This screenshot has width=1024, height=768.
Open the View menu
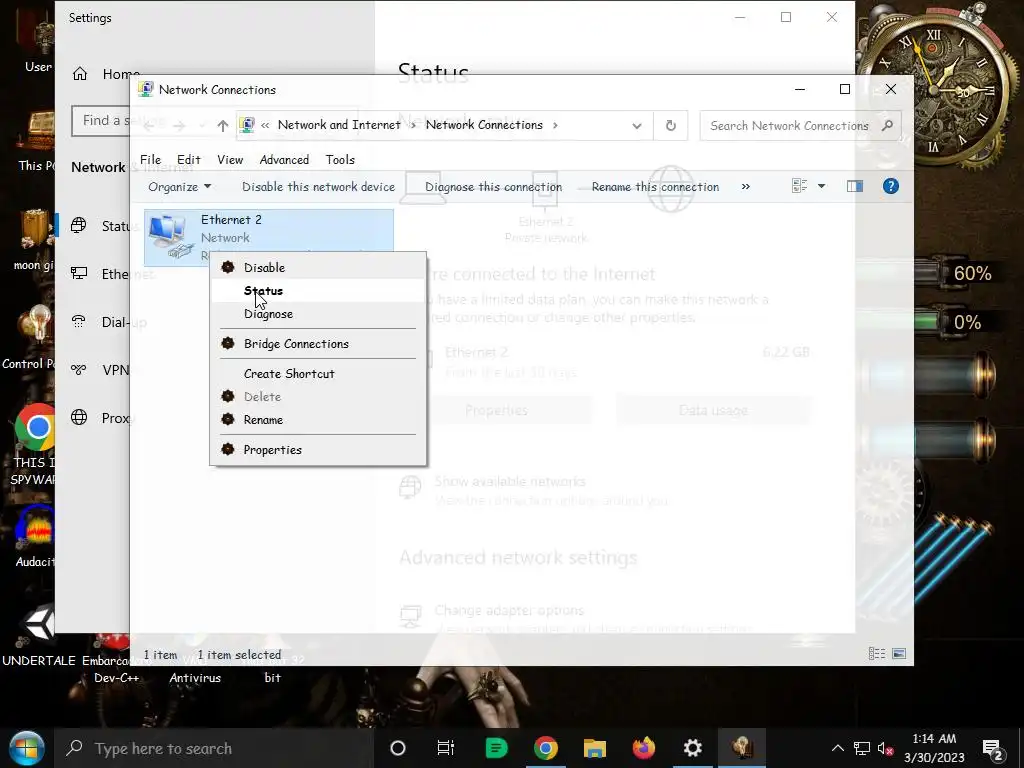tap(230, 159)
